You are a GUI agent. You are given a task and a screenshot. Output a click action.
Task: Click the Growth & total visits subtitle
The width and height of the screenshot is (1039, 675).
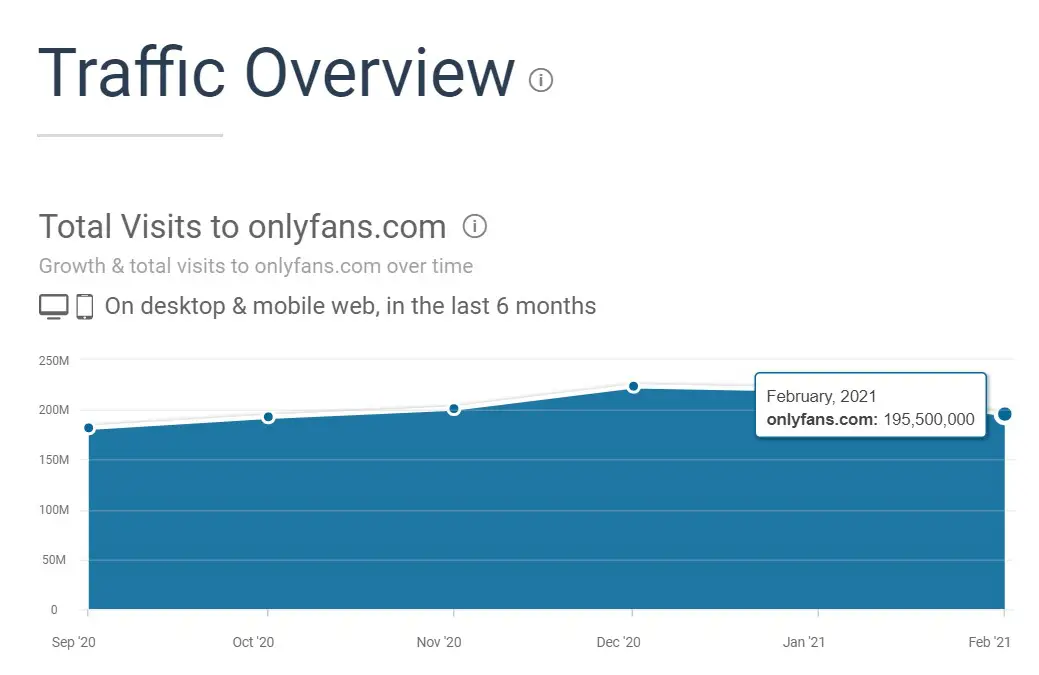[x=256, y=266]
